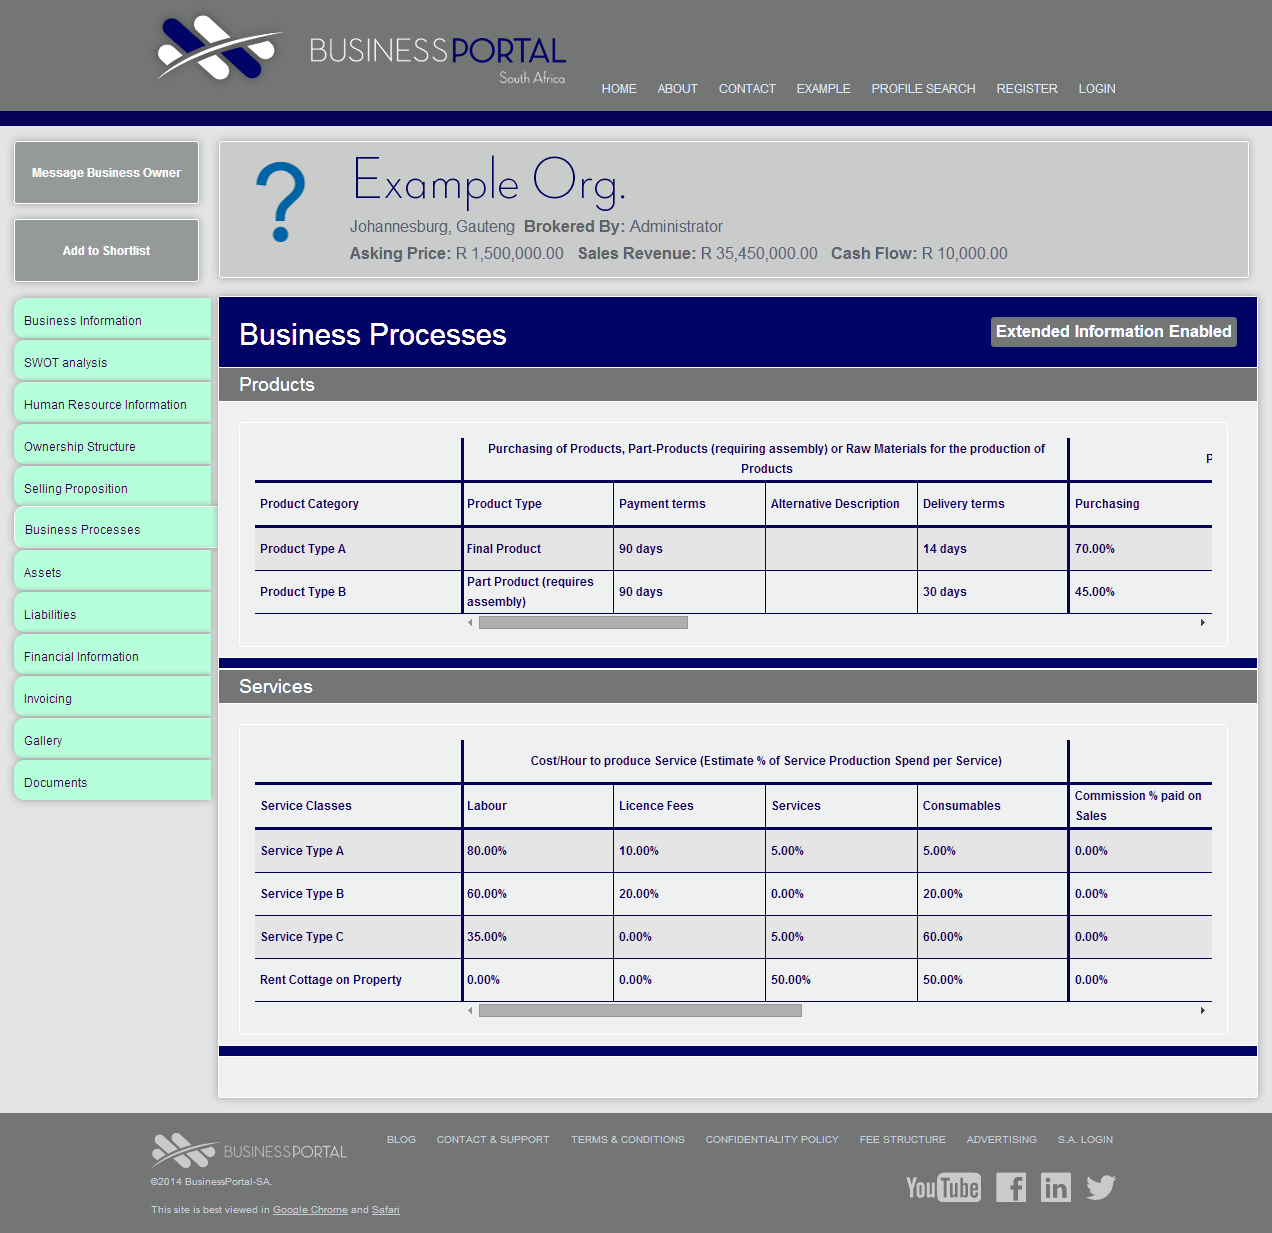The image size is (1272, 1233).
Task: Click the Products table horizontal scrollbar thumb
Action: coord(583,622)
